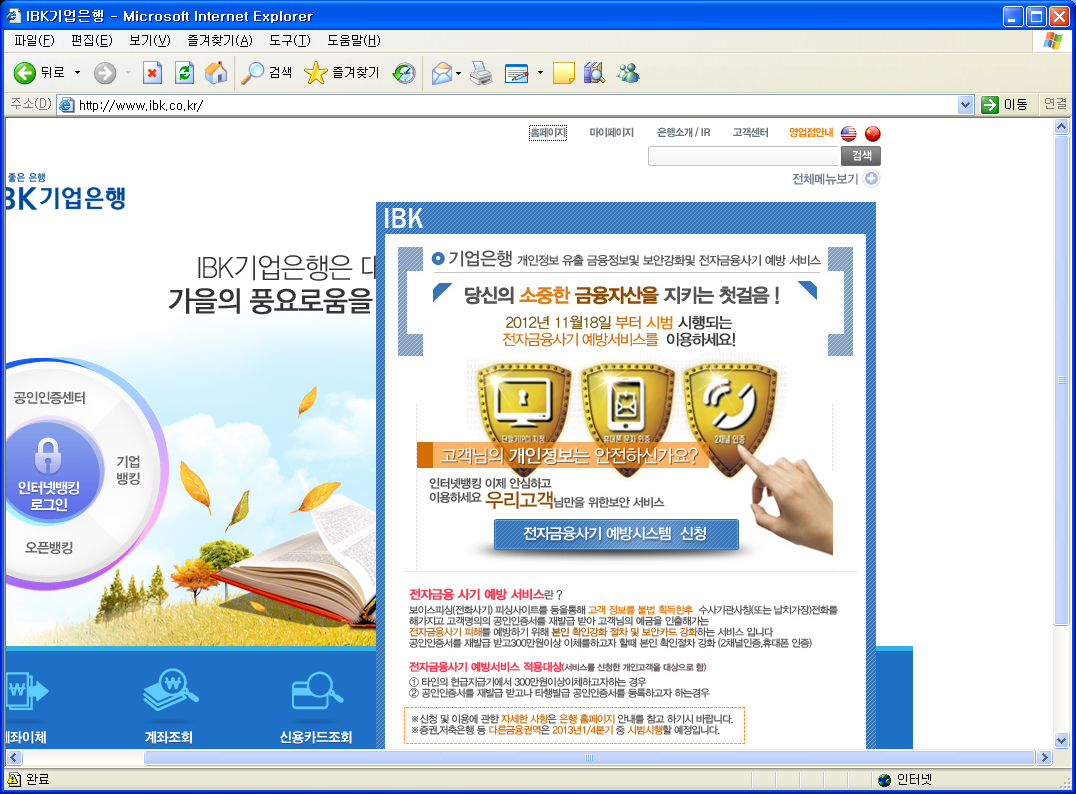Go back with the 뒤로 arrow button
Screen dimensions: 1076x794
click(38, 73)
